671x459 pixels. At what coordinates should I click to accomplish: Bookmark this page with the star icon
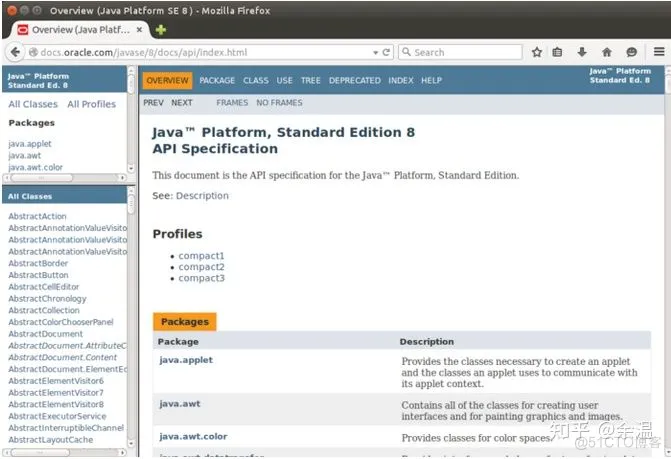point(537,52)
